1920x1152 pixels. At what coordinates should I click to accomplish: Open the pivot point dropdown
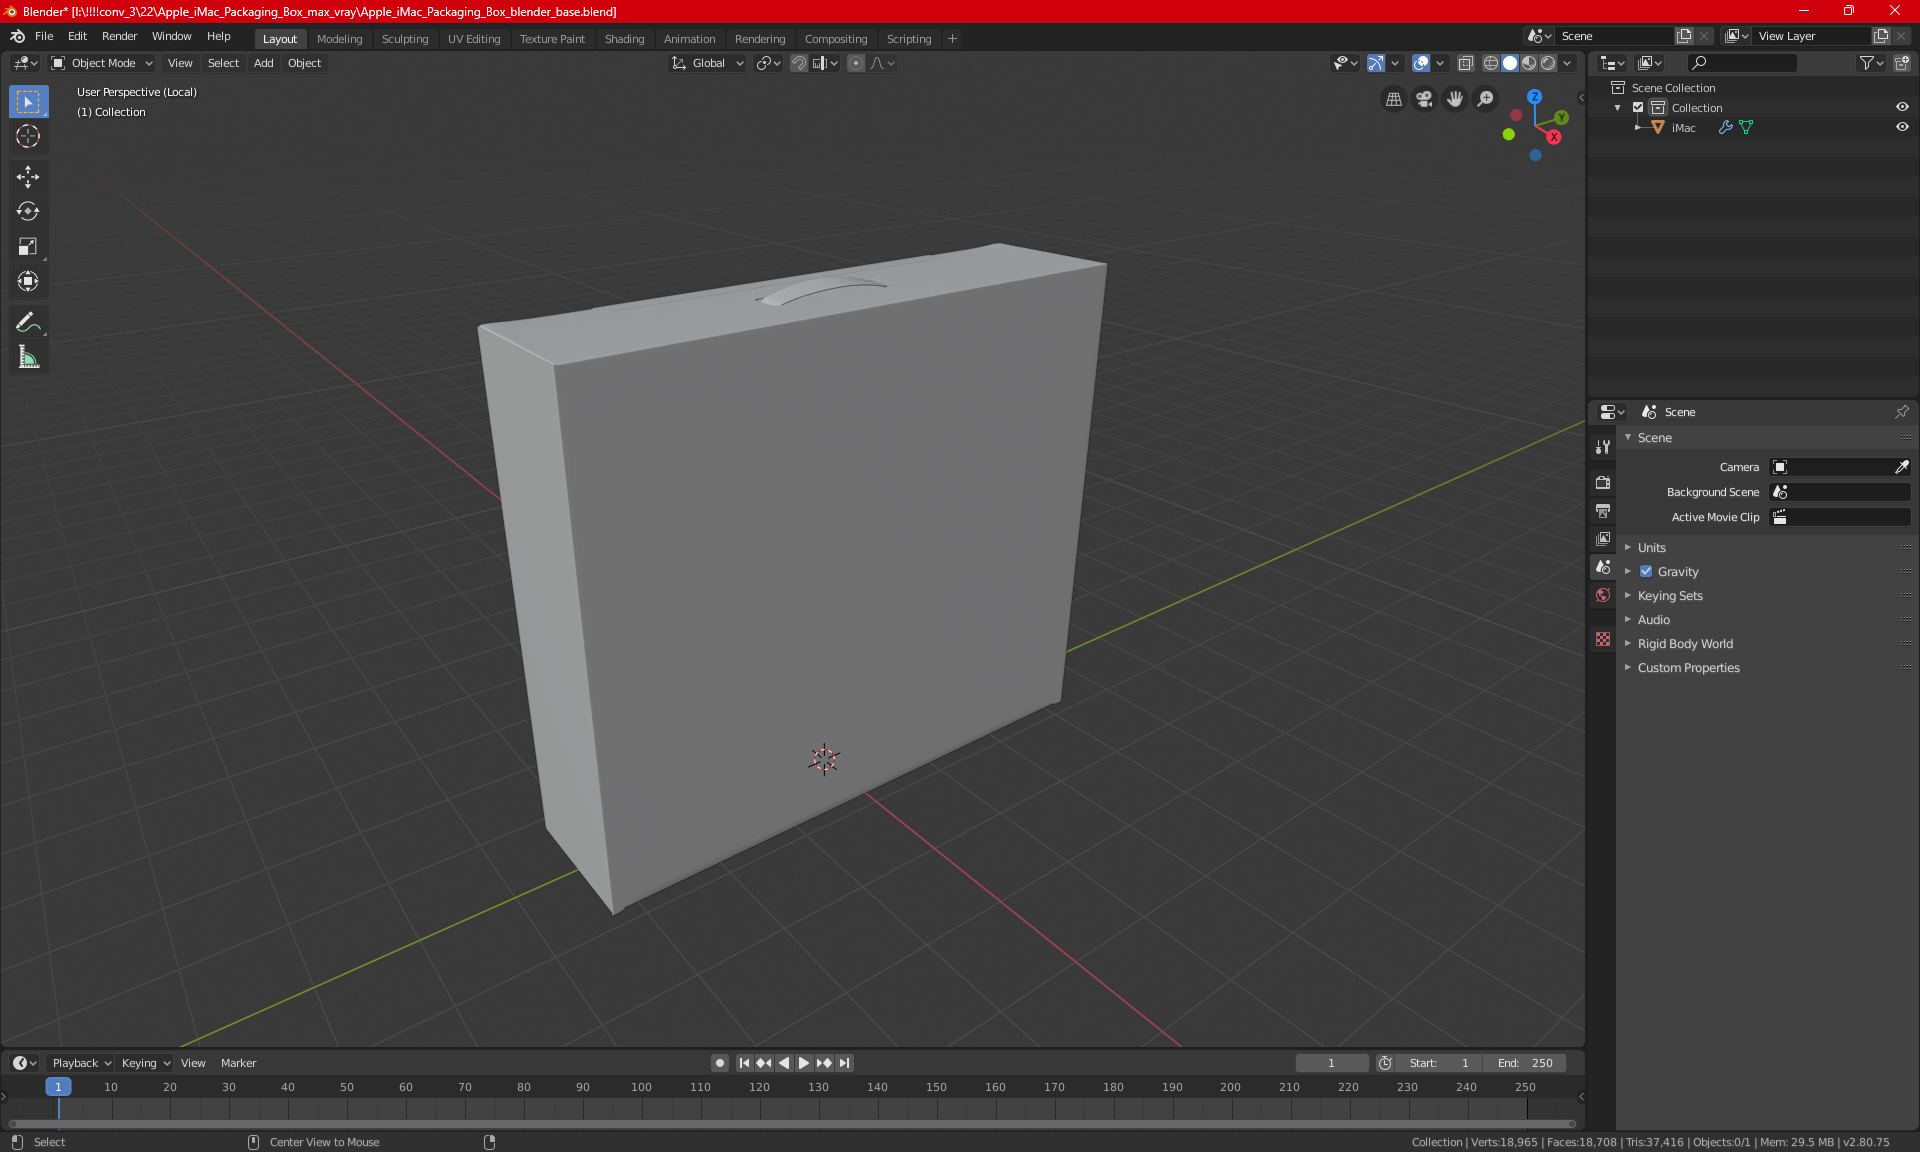[768, 63]
